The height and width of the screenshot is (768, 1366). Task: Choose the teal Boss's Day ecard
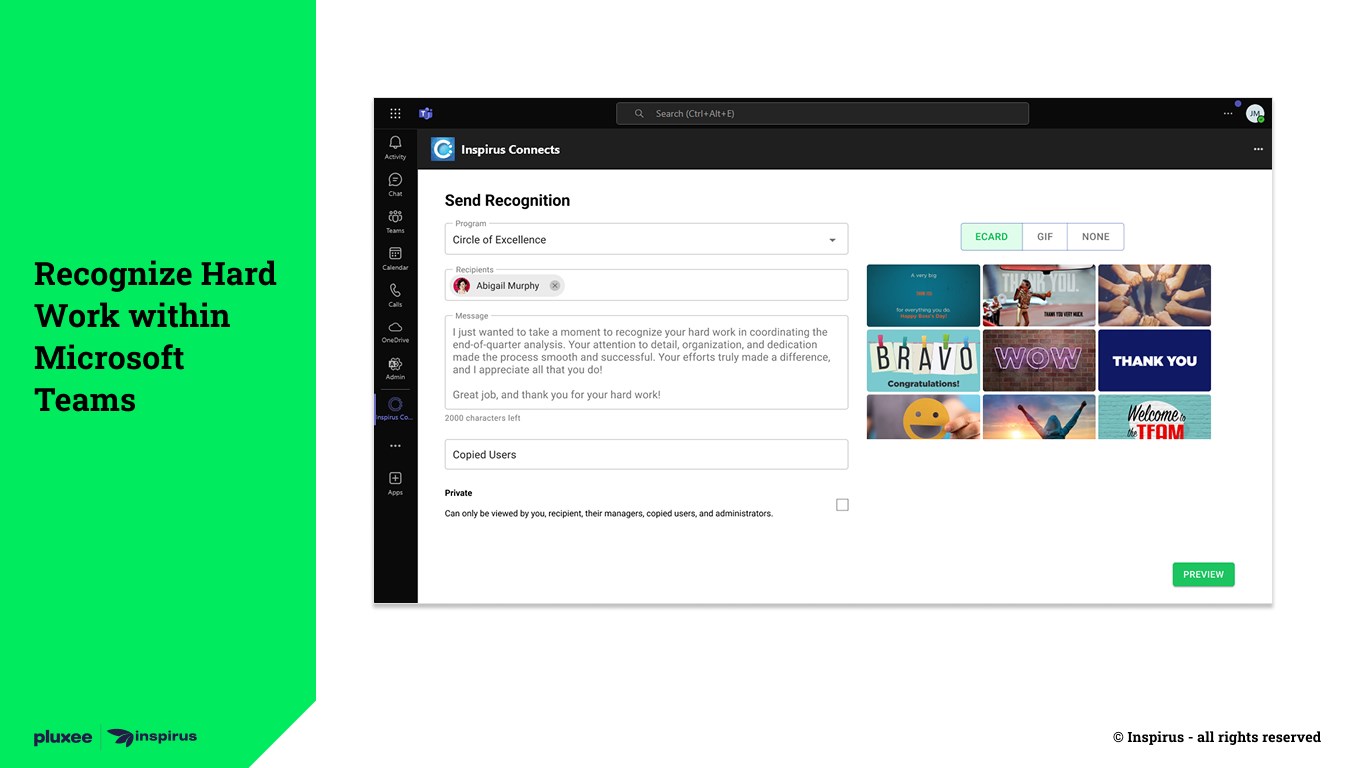pyautogui.click(x=923, y=295)
